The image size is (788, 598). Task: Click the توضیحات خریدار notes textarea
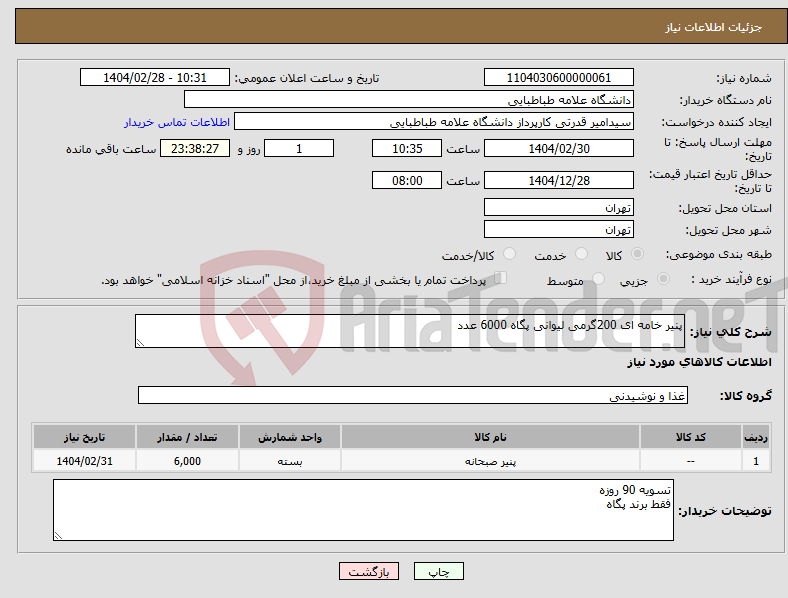(x=363, y=510)
